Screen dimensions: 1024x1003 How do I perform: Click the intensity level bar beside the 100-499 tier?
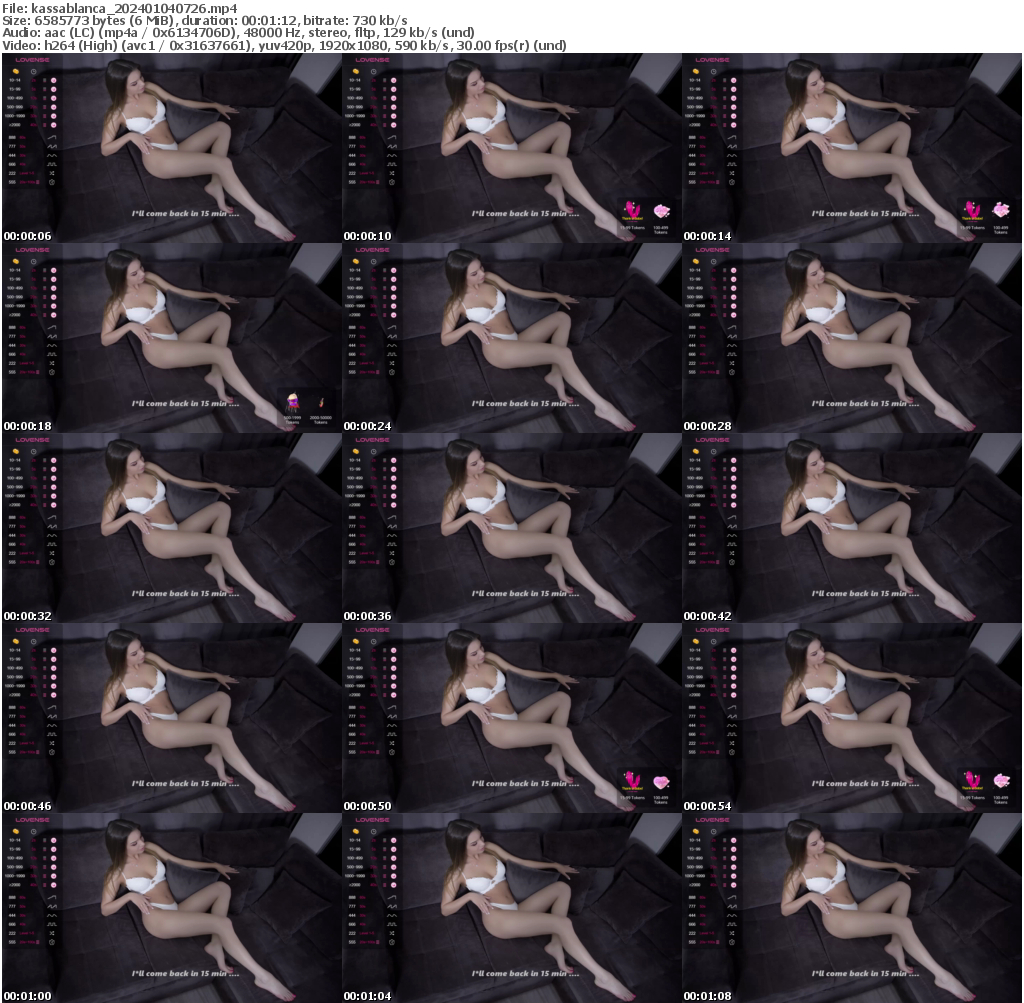44,98
